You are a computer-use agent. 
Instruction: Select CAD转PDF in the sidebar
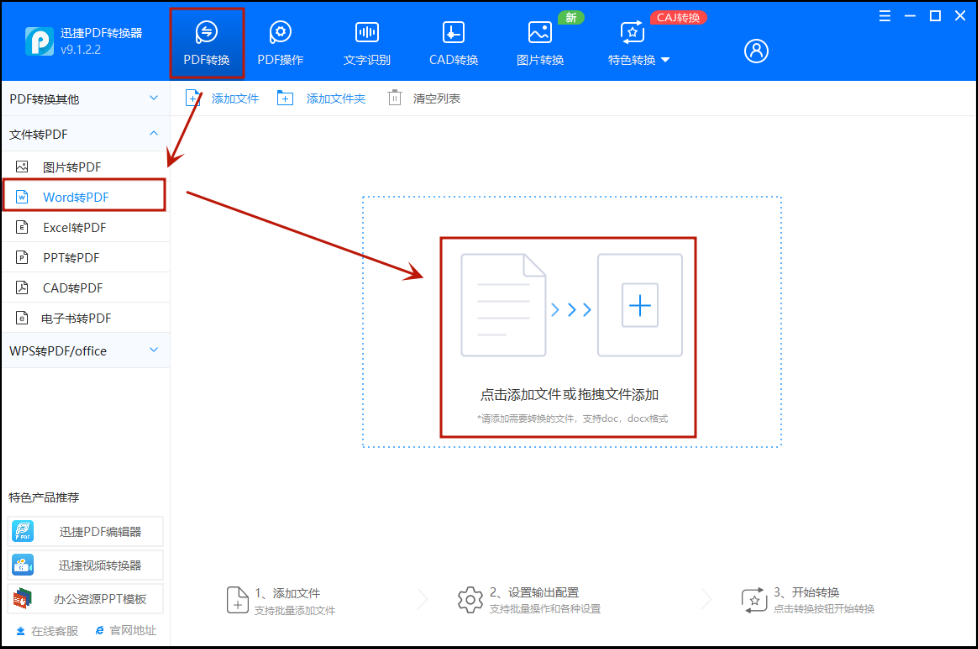click(x=85, y=288)
